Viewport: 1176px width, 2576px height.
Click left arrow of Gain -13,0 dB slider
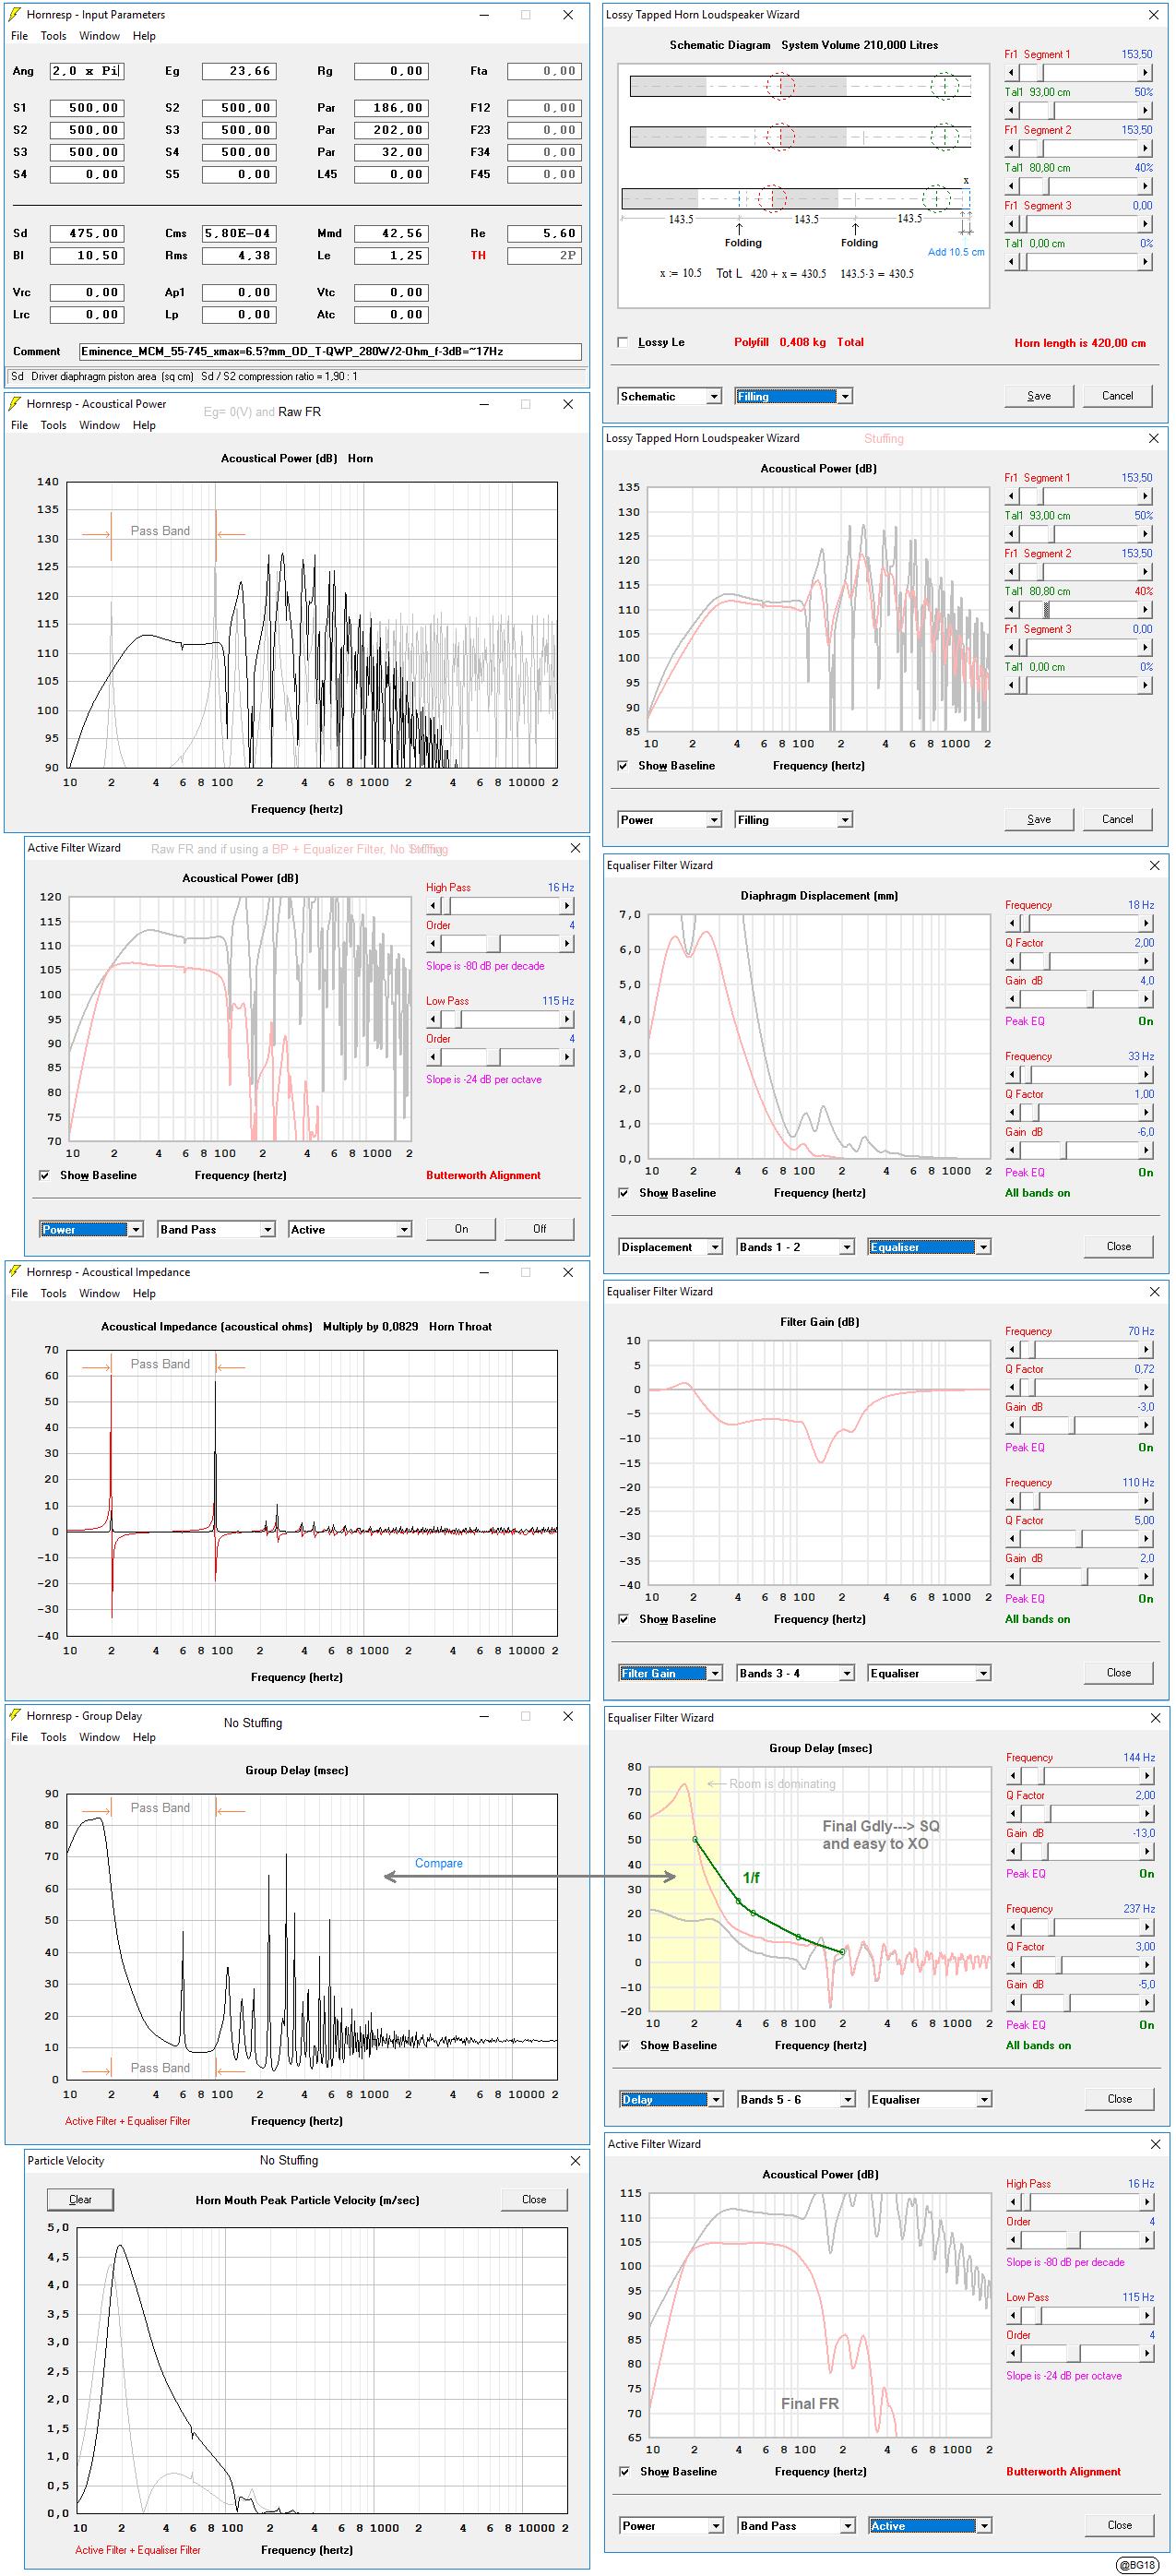tap(1013, 1851)
